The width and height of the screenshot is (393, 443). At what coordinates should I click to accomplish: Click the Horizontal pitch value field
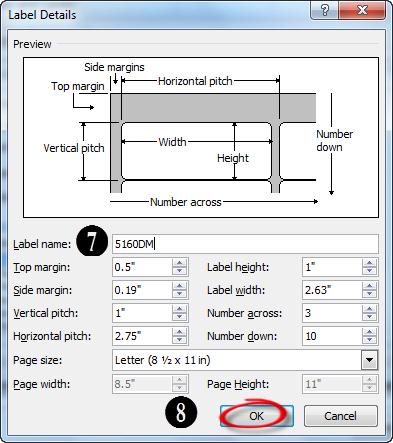pyautogui.click(x=142, y=336)
